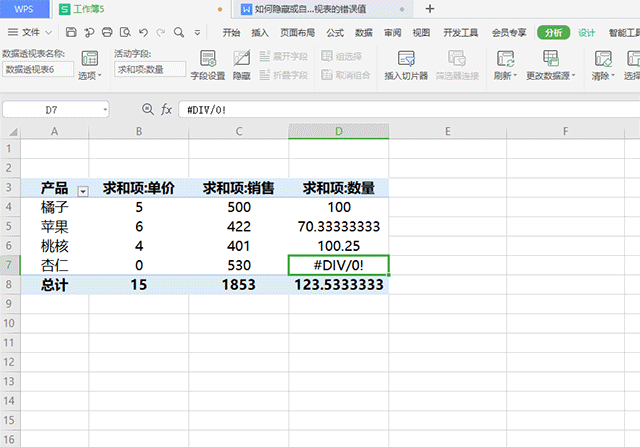Open the 产品 filter dropdown in pivot table

[83, 189]
